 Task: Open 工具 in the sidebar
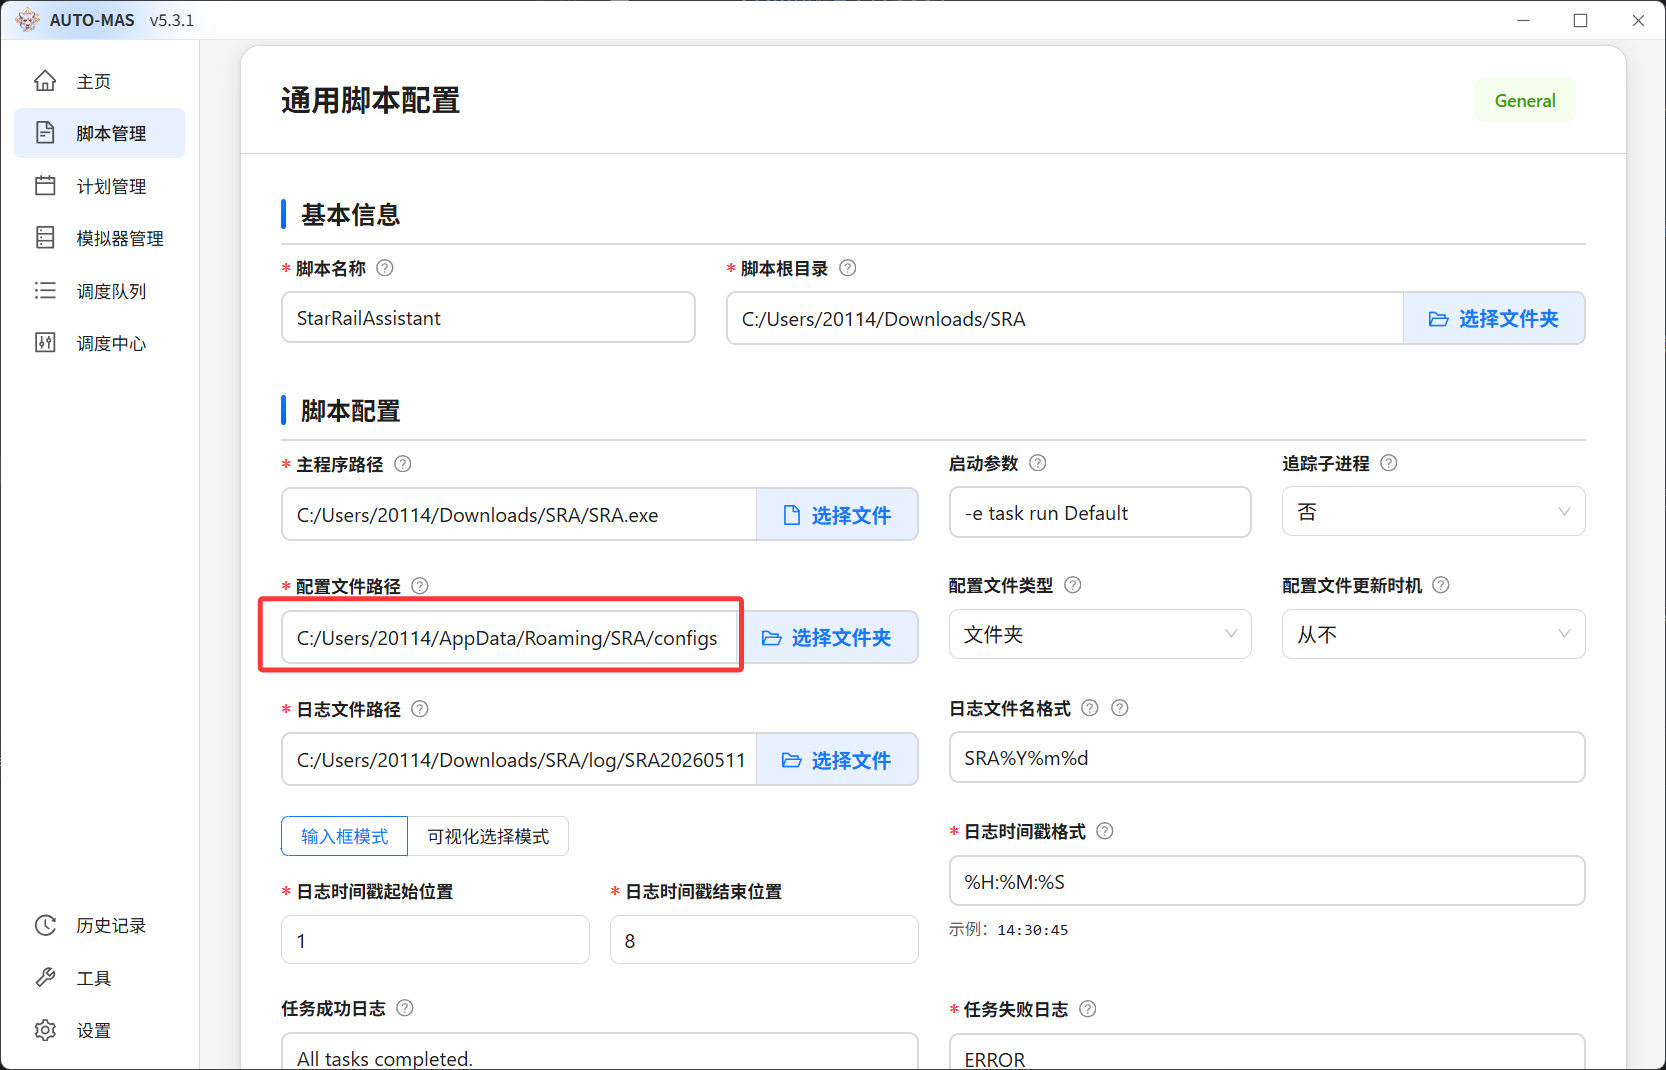point(99,978)
